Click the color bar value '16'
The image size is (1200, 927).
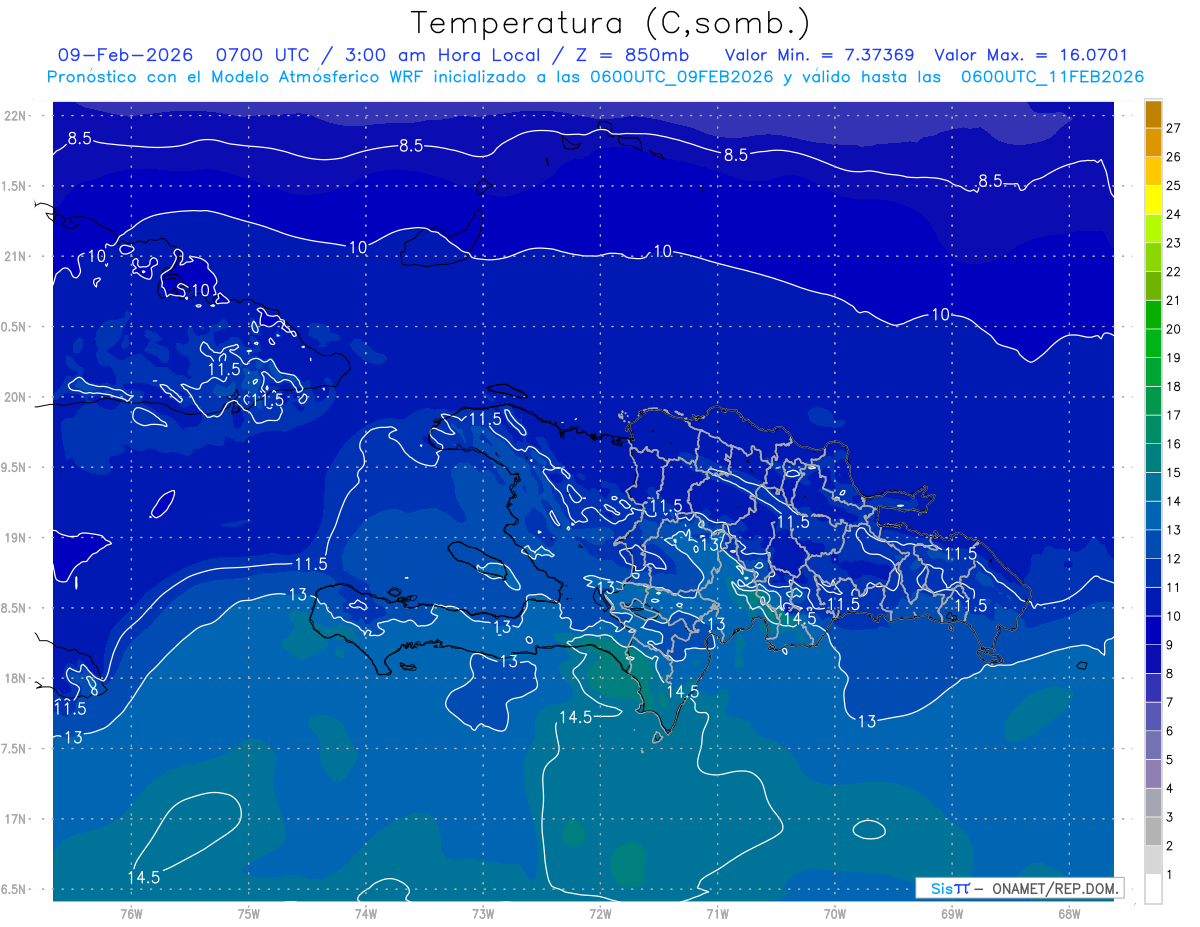(1175, 444)
